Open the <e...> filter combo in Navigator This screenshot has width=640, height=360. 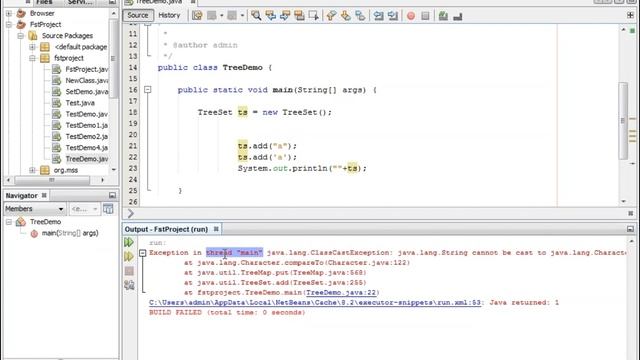[x=84, y=209]
